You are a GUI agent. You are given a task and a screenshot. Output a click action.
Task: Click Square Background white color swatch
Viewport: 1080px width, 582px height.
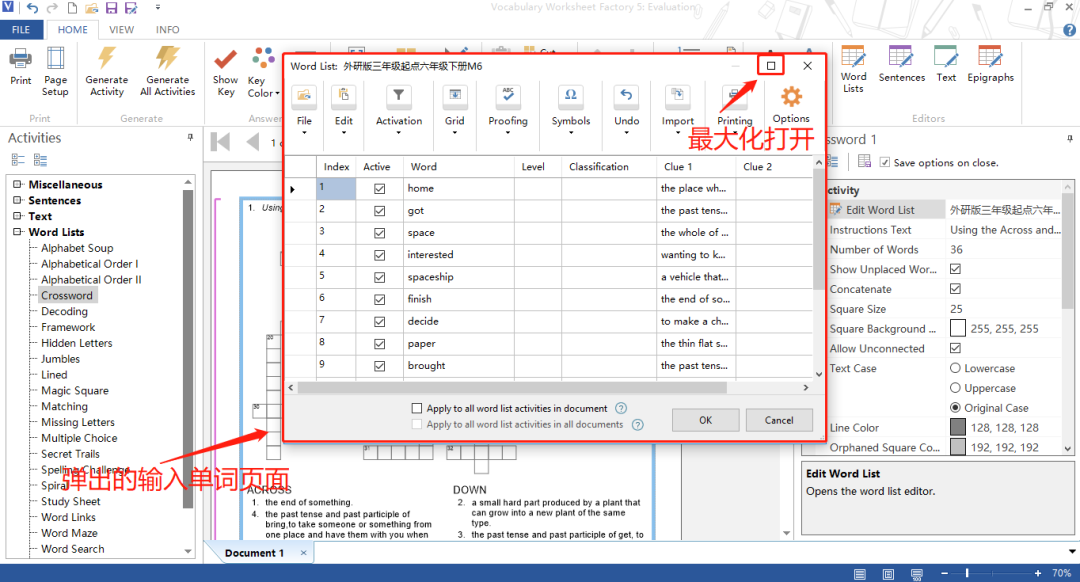pos(957,329)
